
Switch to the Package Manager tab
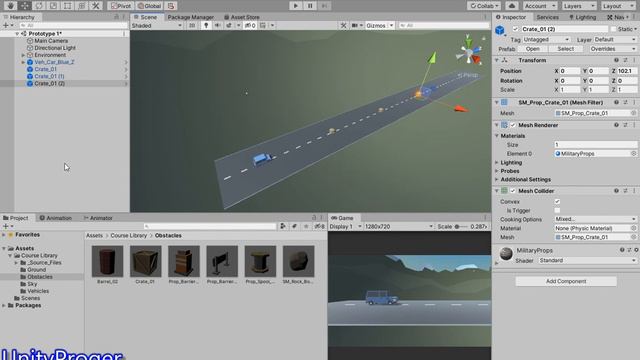pos(190,17)
